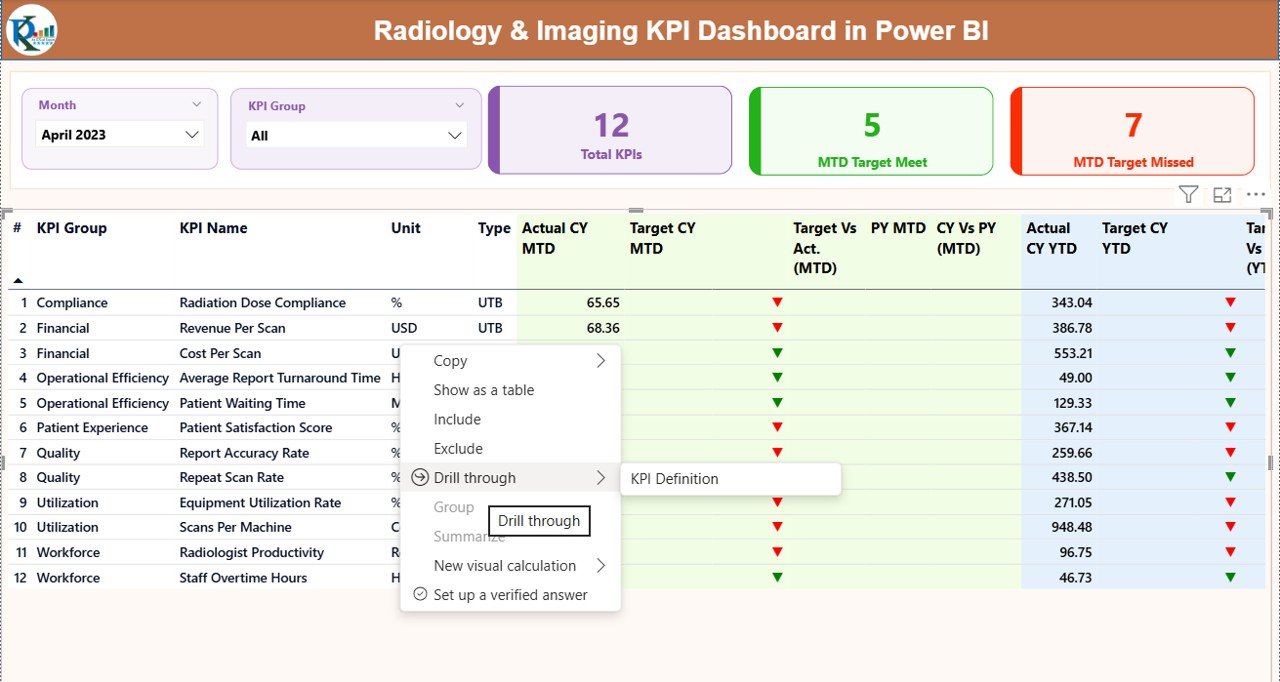
Task: Click the sort arrow under # column
Action: (x=18, y=281)
